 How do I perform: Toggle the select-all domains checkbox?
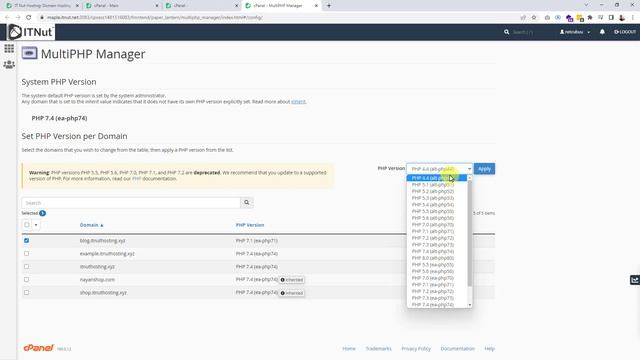[x=27, y=225]
